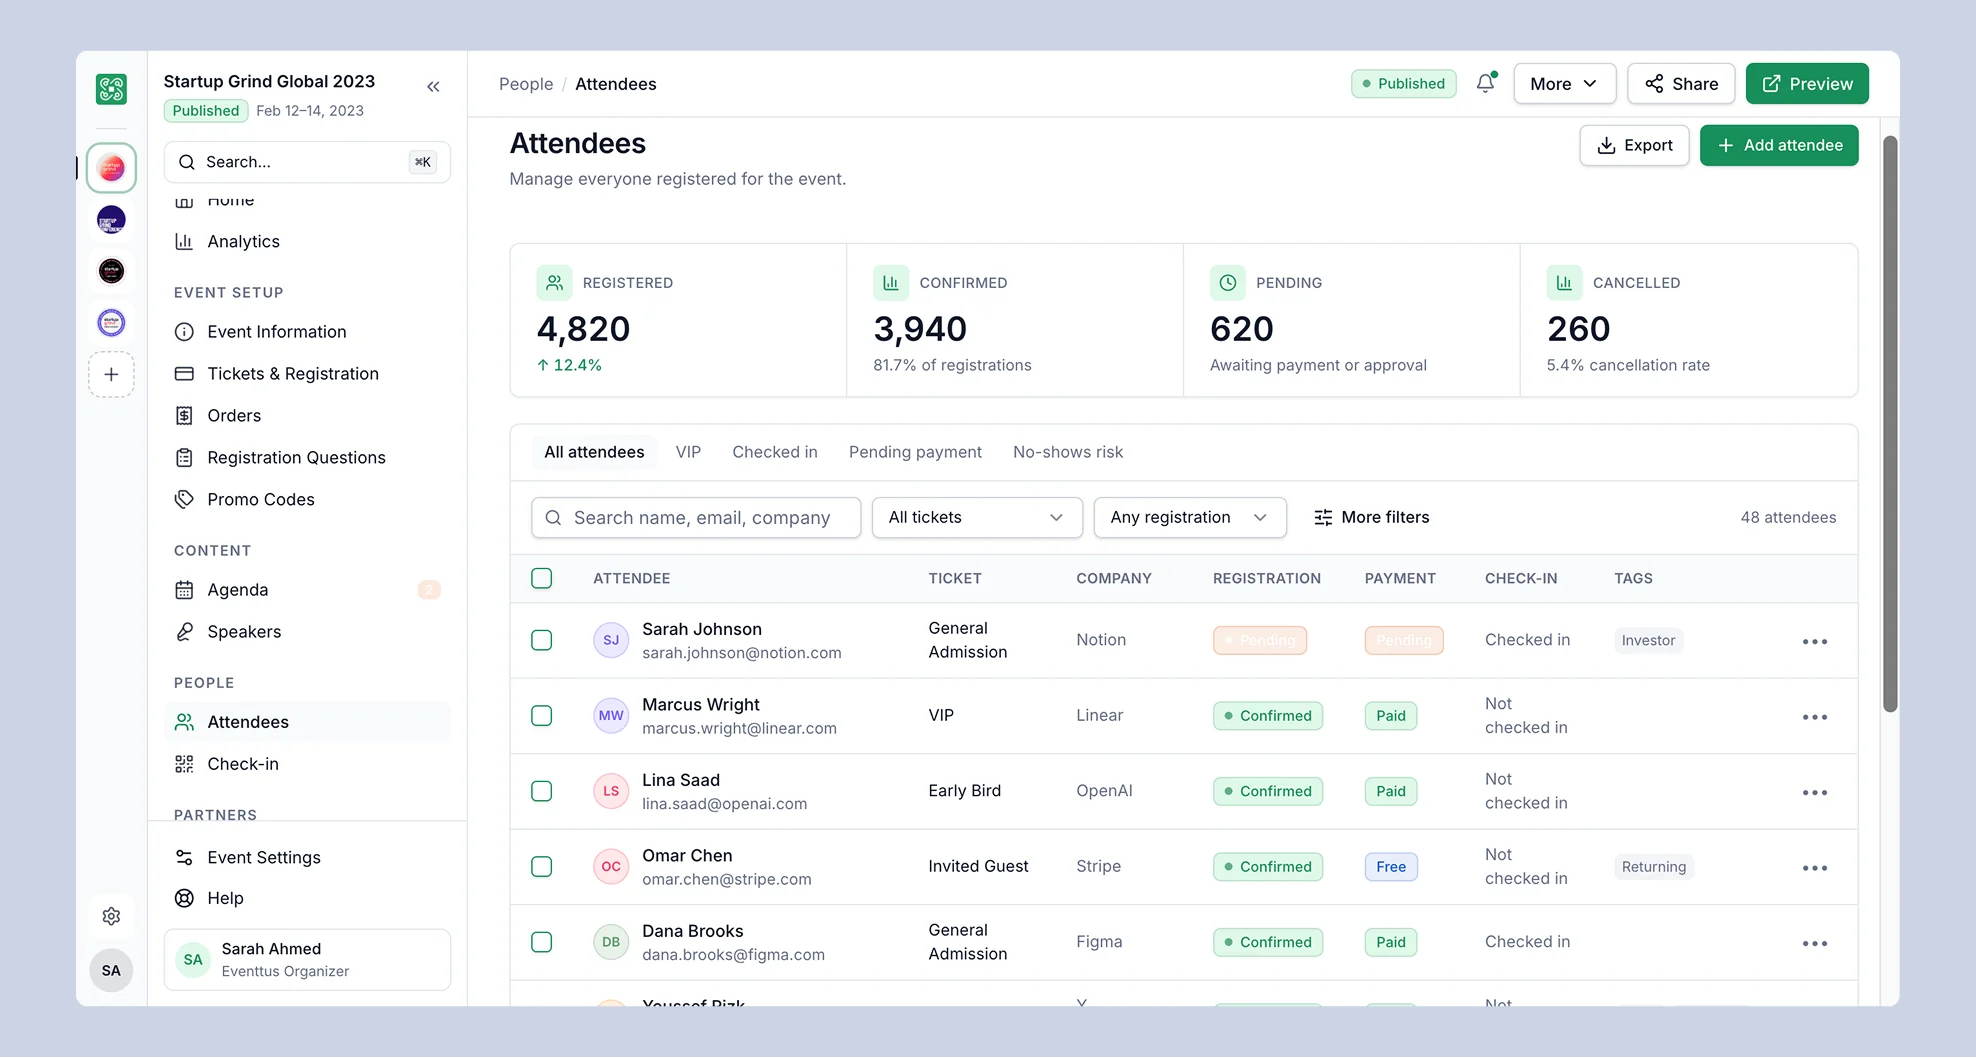Click the Published status badge in header
This screenshot has width=1976, height=1058.
(x=1404, y=84)
